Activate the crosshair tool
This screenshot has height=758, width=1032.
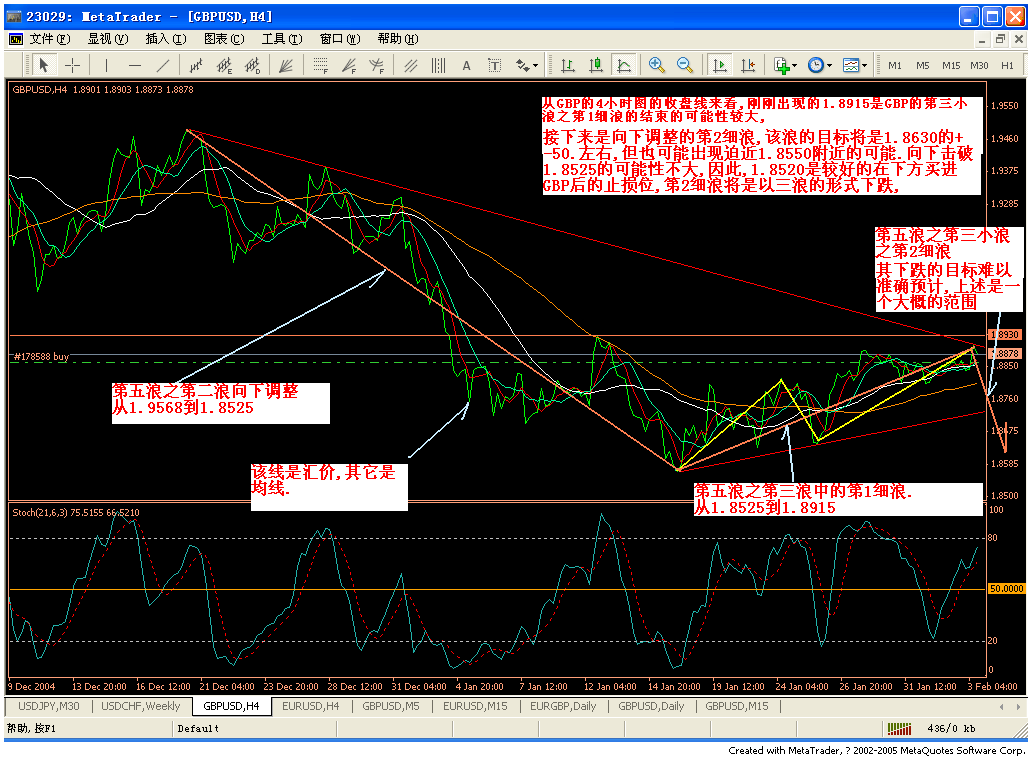pos(72,65)
